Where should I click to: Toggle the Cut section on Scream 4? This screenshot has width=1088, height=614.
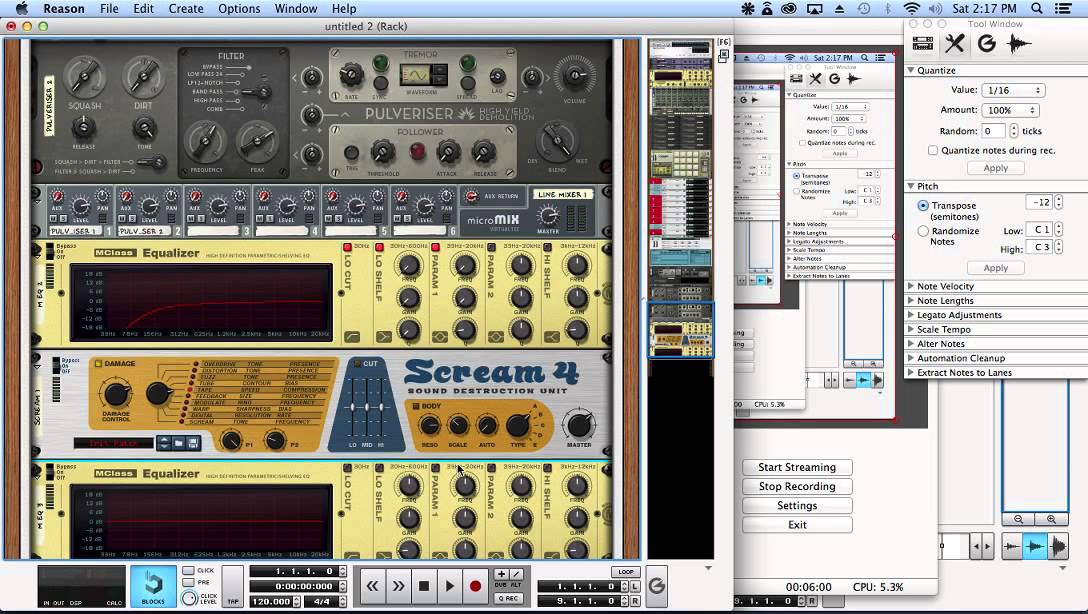(357, 363)
